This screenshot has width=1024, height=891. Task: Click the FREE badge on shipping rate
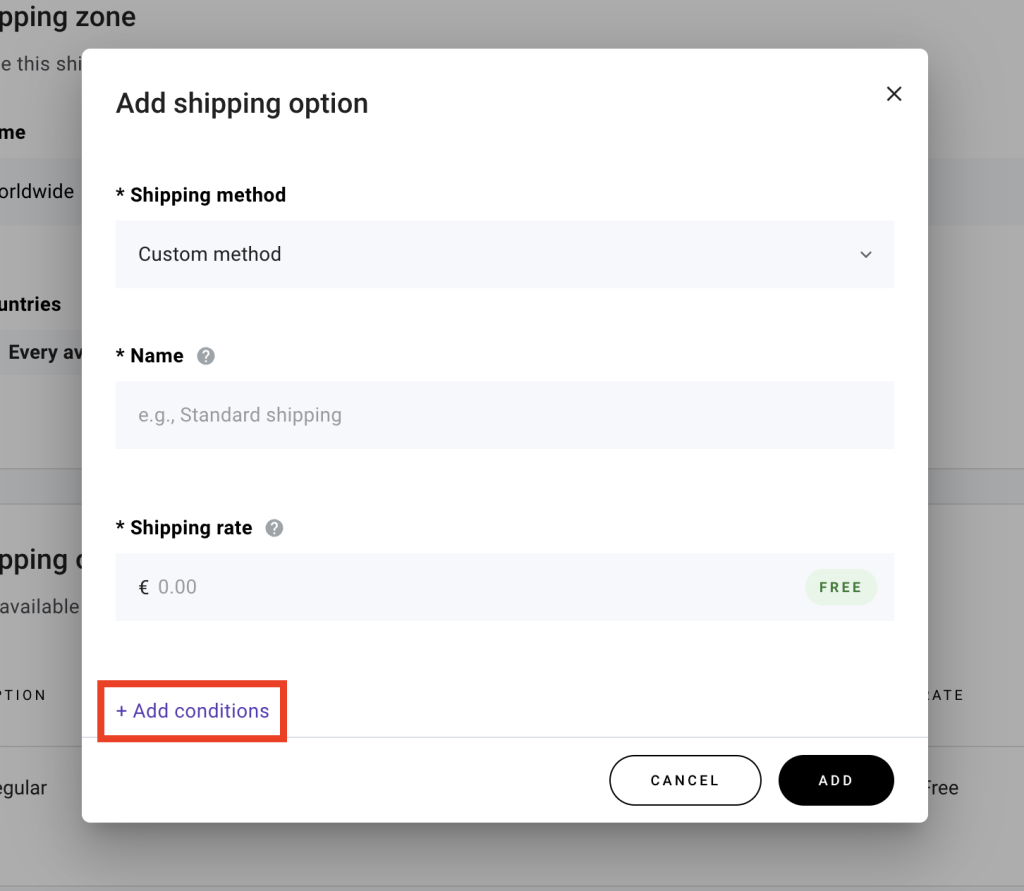tap(840, 587)
